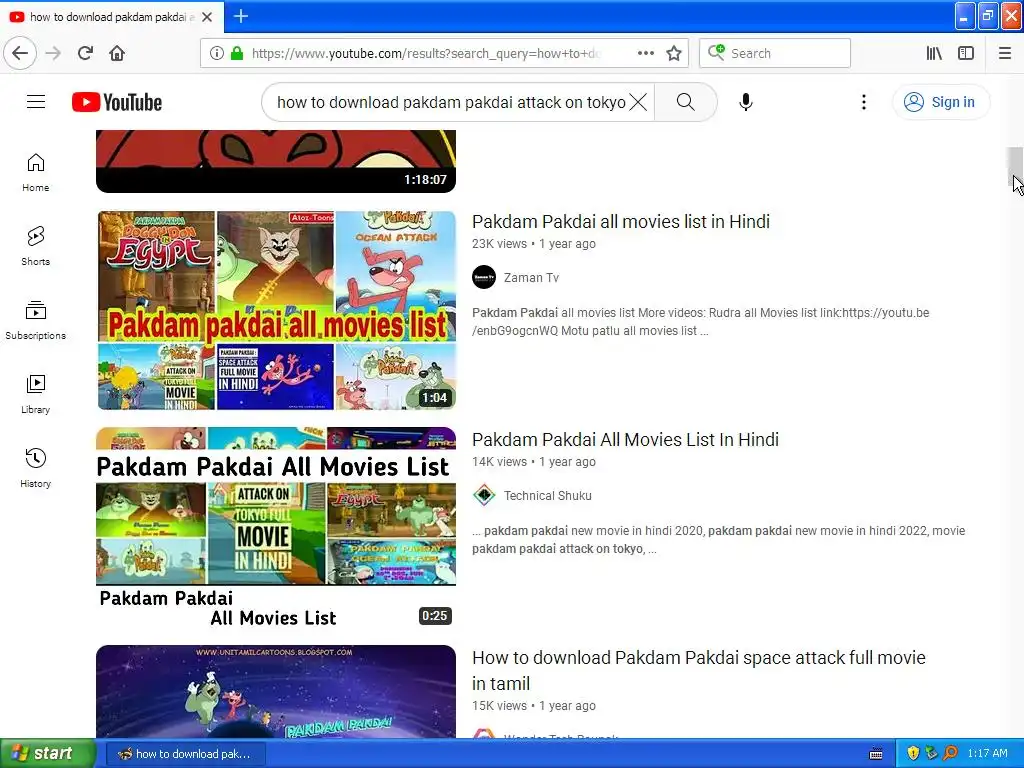Screen dimensions: 1024x768
Task: Open Home in the YouTube sidebar
Action: pyautogui.click(x=35, y=172)
